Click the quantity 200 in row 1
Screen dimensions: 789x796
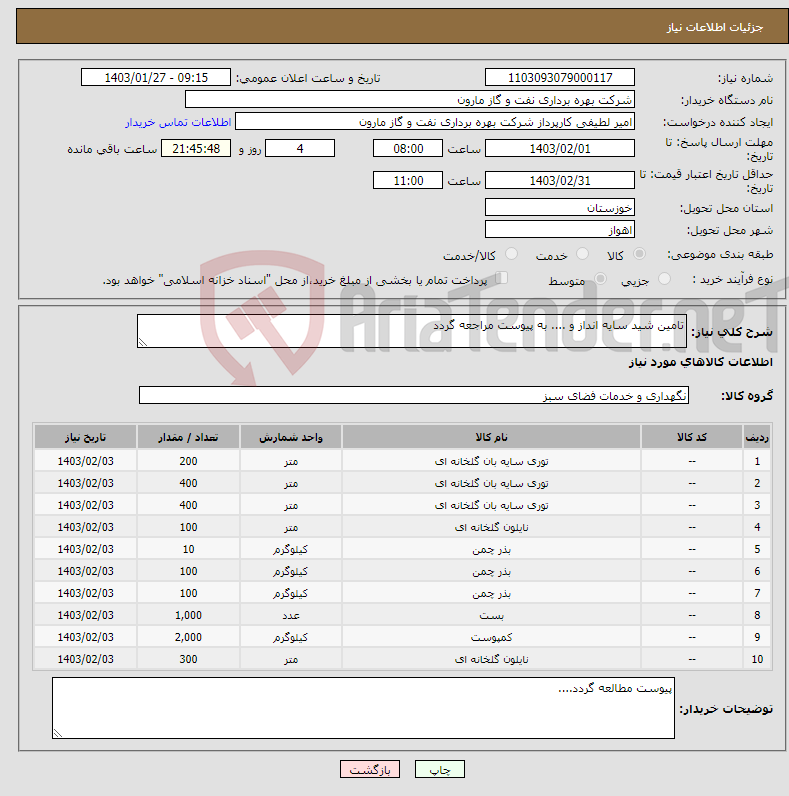[188, 461]
